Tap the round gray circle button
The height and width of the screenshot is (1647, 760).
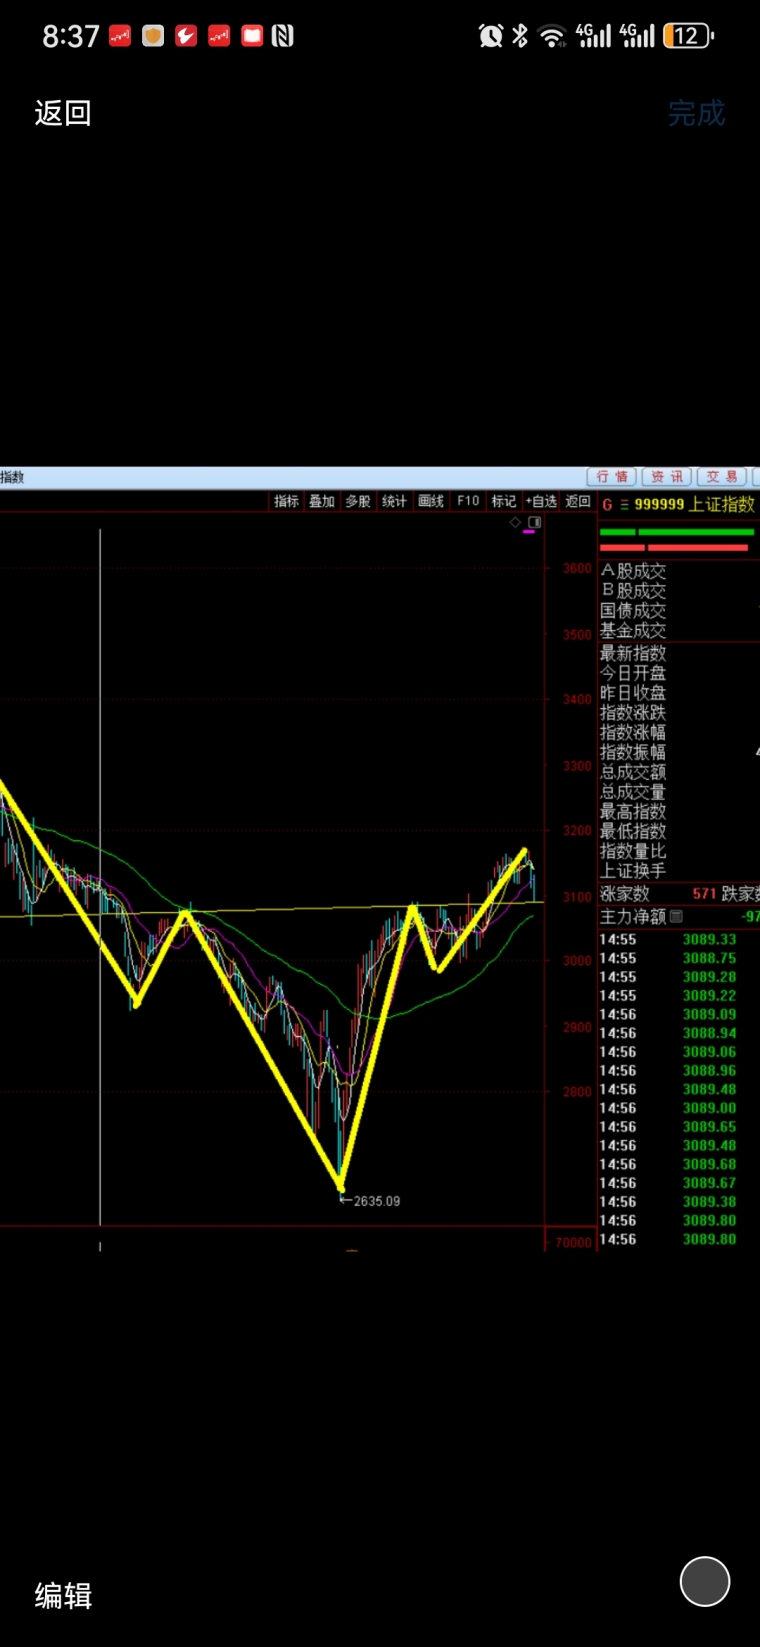pyautogui.click(x=705, y=1581)
